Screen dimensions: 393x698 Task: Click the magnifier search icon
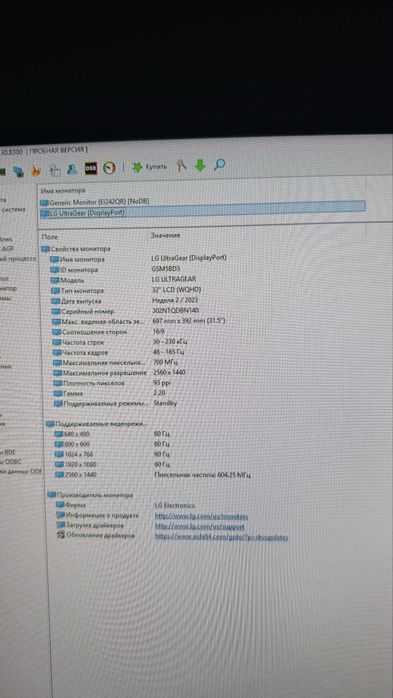point(219,165)
